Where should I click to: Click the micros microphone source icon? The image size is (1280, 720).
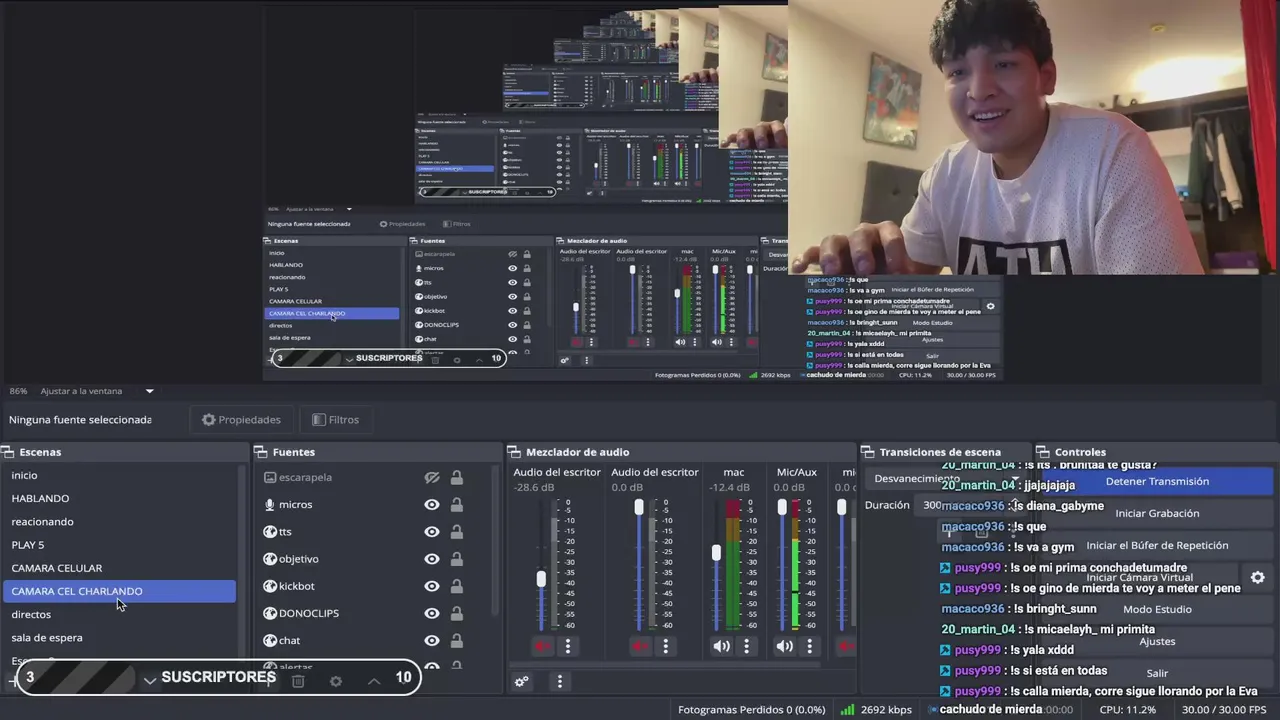(x=270, y=505)
